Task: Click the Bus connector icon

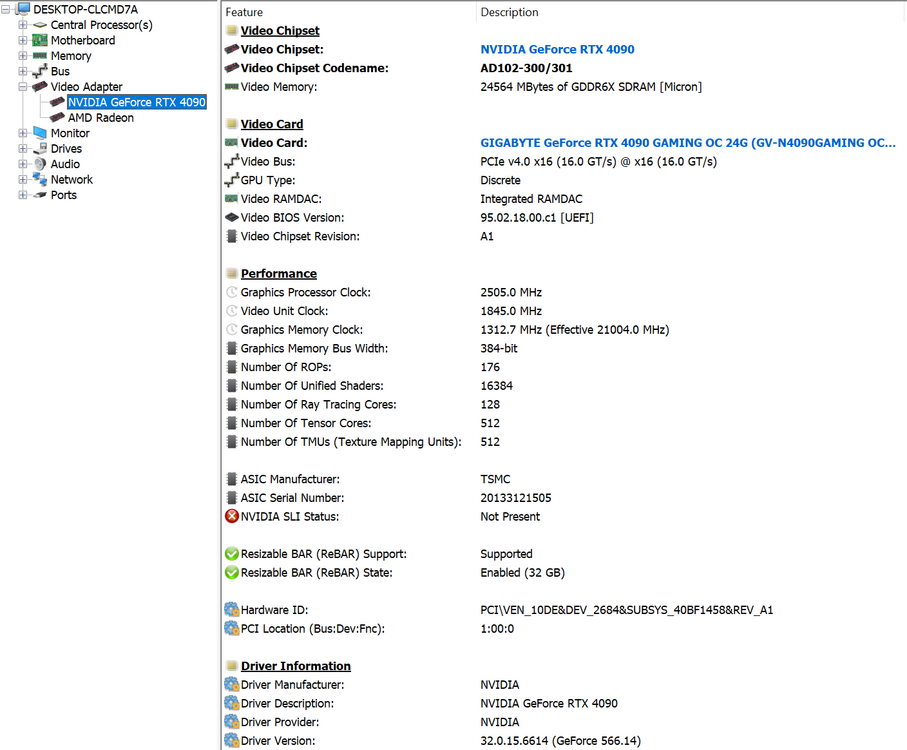Action: click(40, 71)
